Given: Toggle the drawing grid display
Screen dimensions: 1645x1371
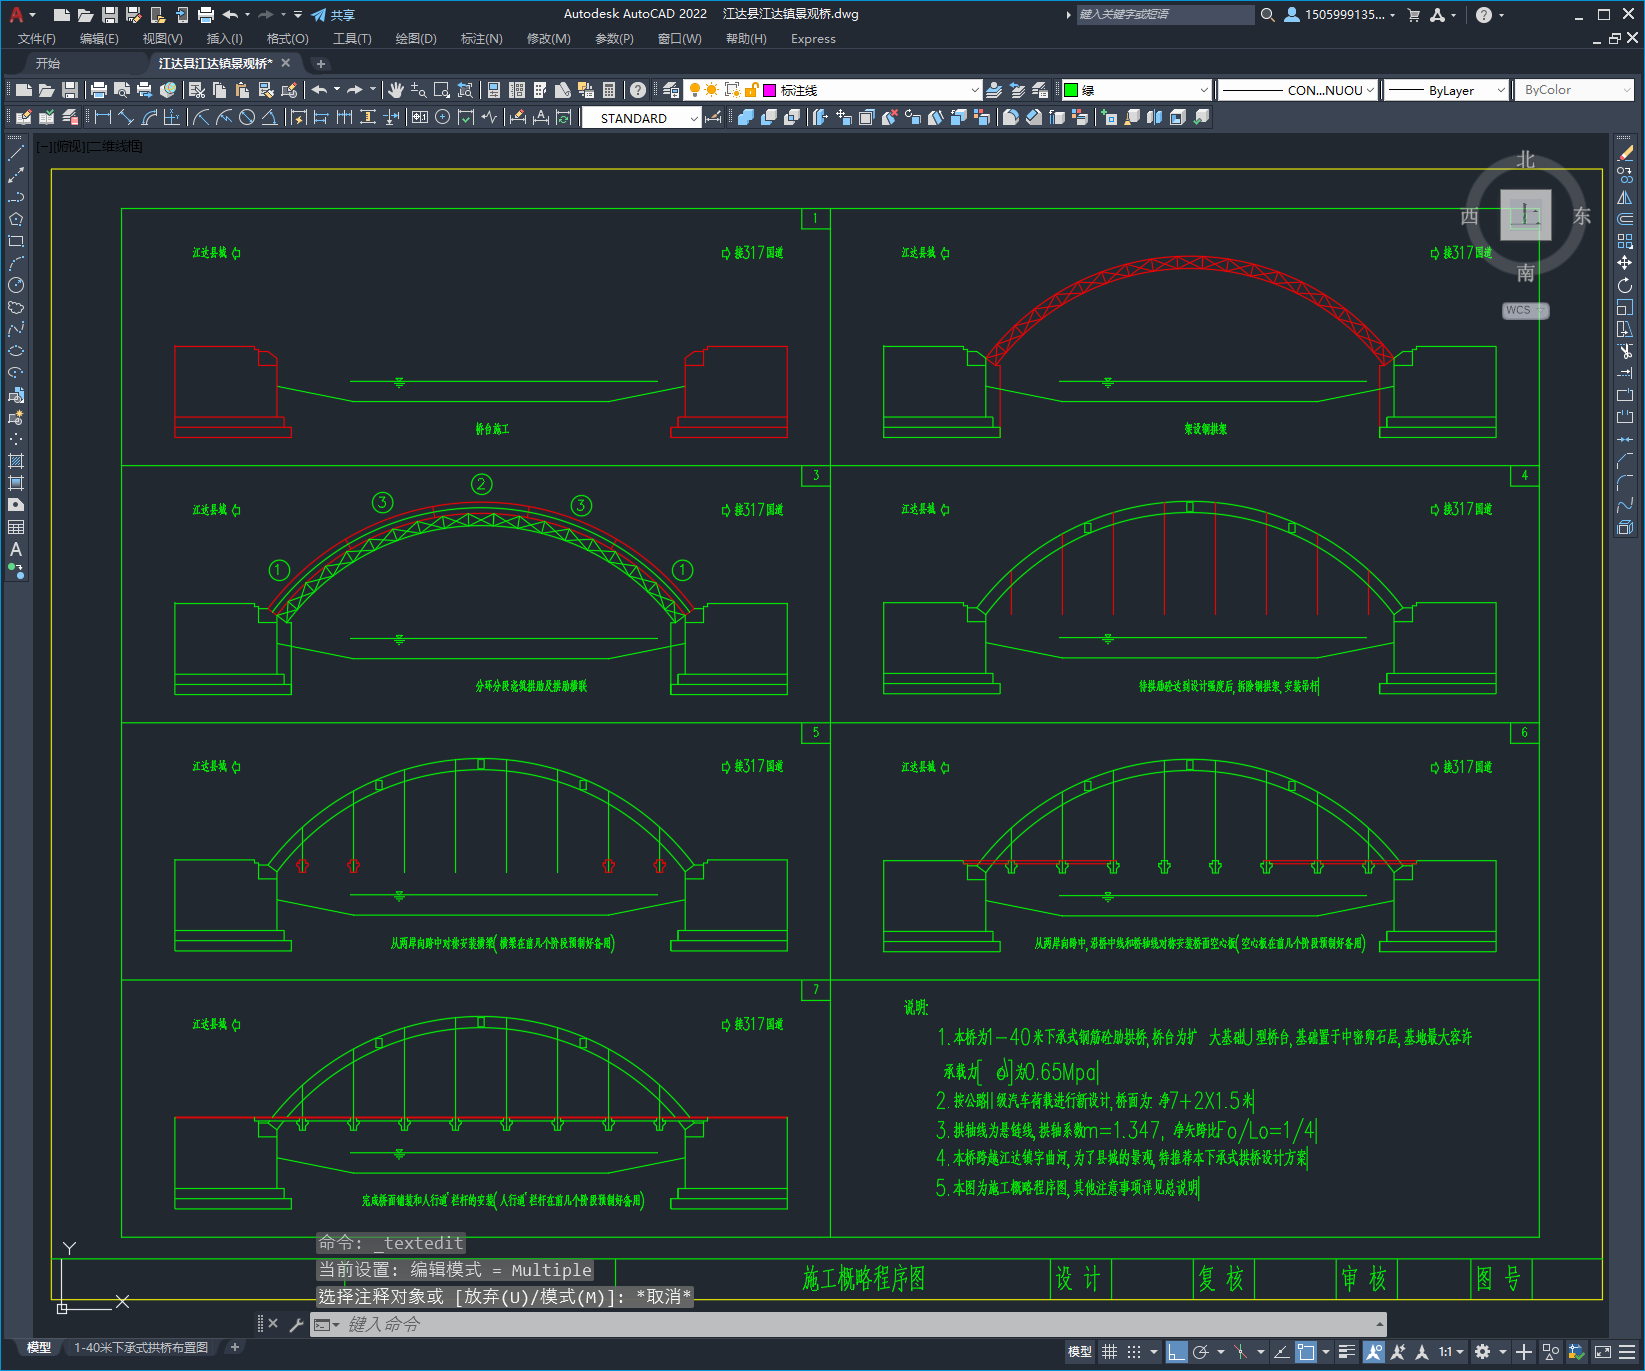Looking at the screenshot, I should click(x=1109, y=1352).
